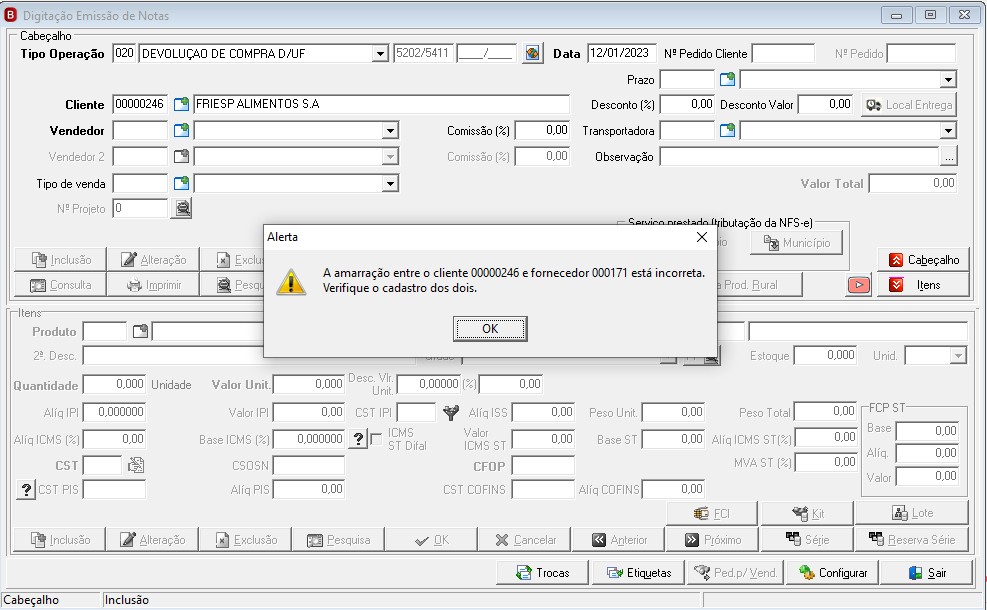Switch to the Cabeçalho section button
Image resolution: width=987 pixels, height=610 pixels.
click(923, 260)
